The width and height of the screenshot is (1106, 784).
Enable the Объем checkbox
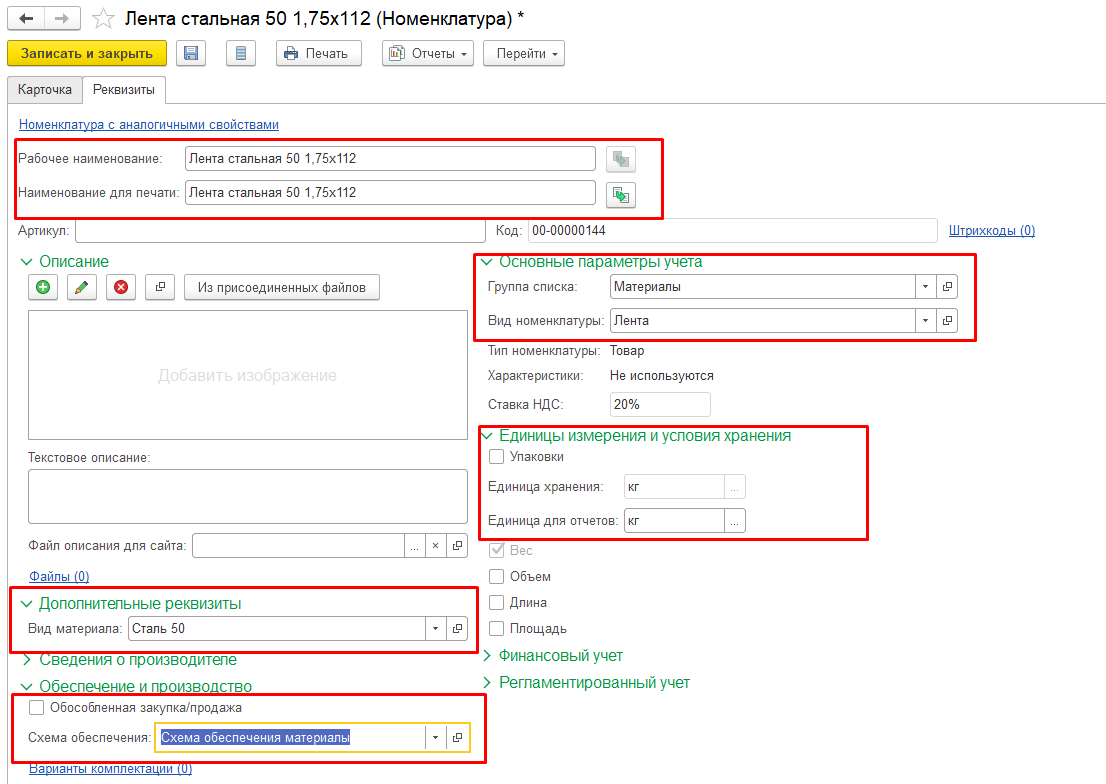(497, 577)
